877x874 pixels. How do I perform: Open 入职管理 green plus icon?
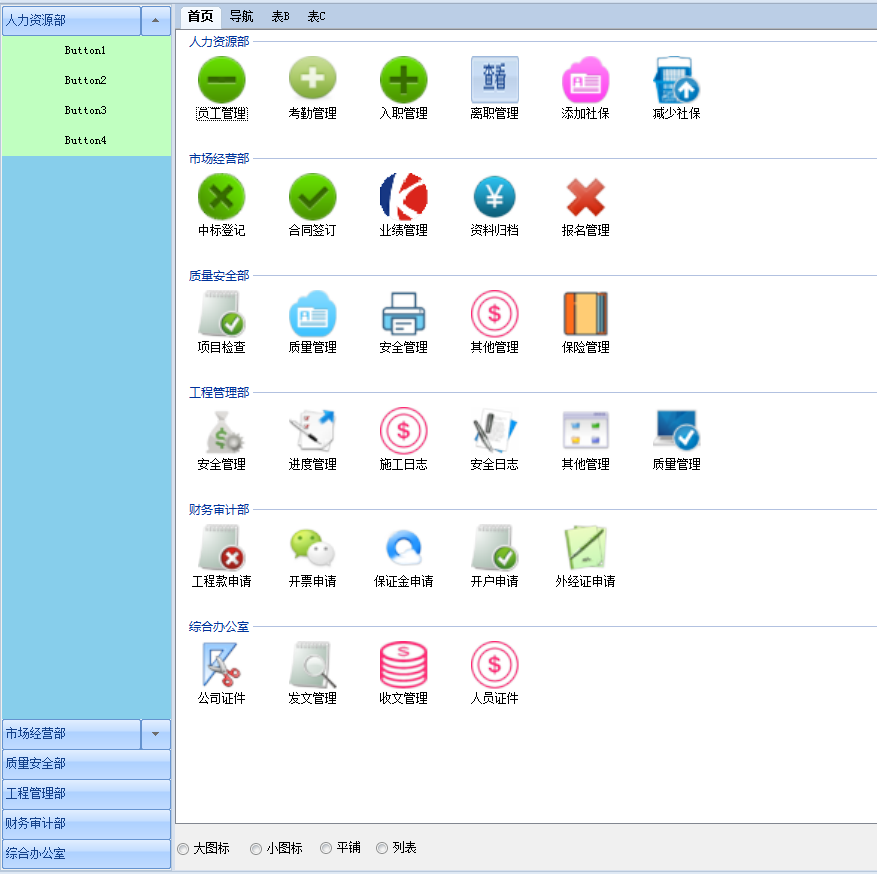click(x=403, y=79)
